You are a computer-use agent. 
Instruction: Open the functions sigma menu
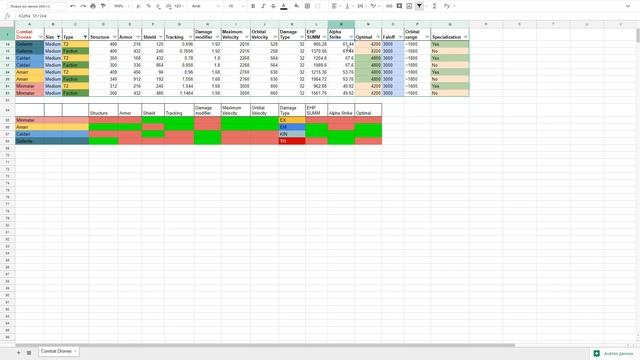click(434, 6)
